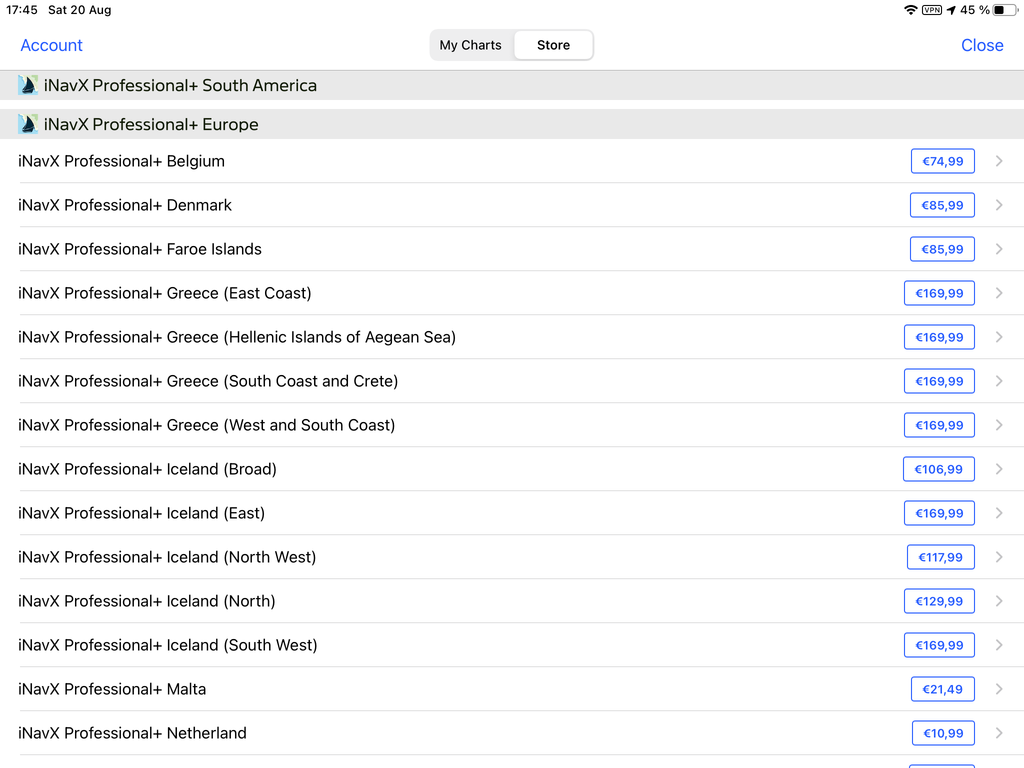Open Netherland details chevron
Screen dimensions: 1024x768
point(999,733)
